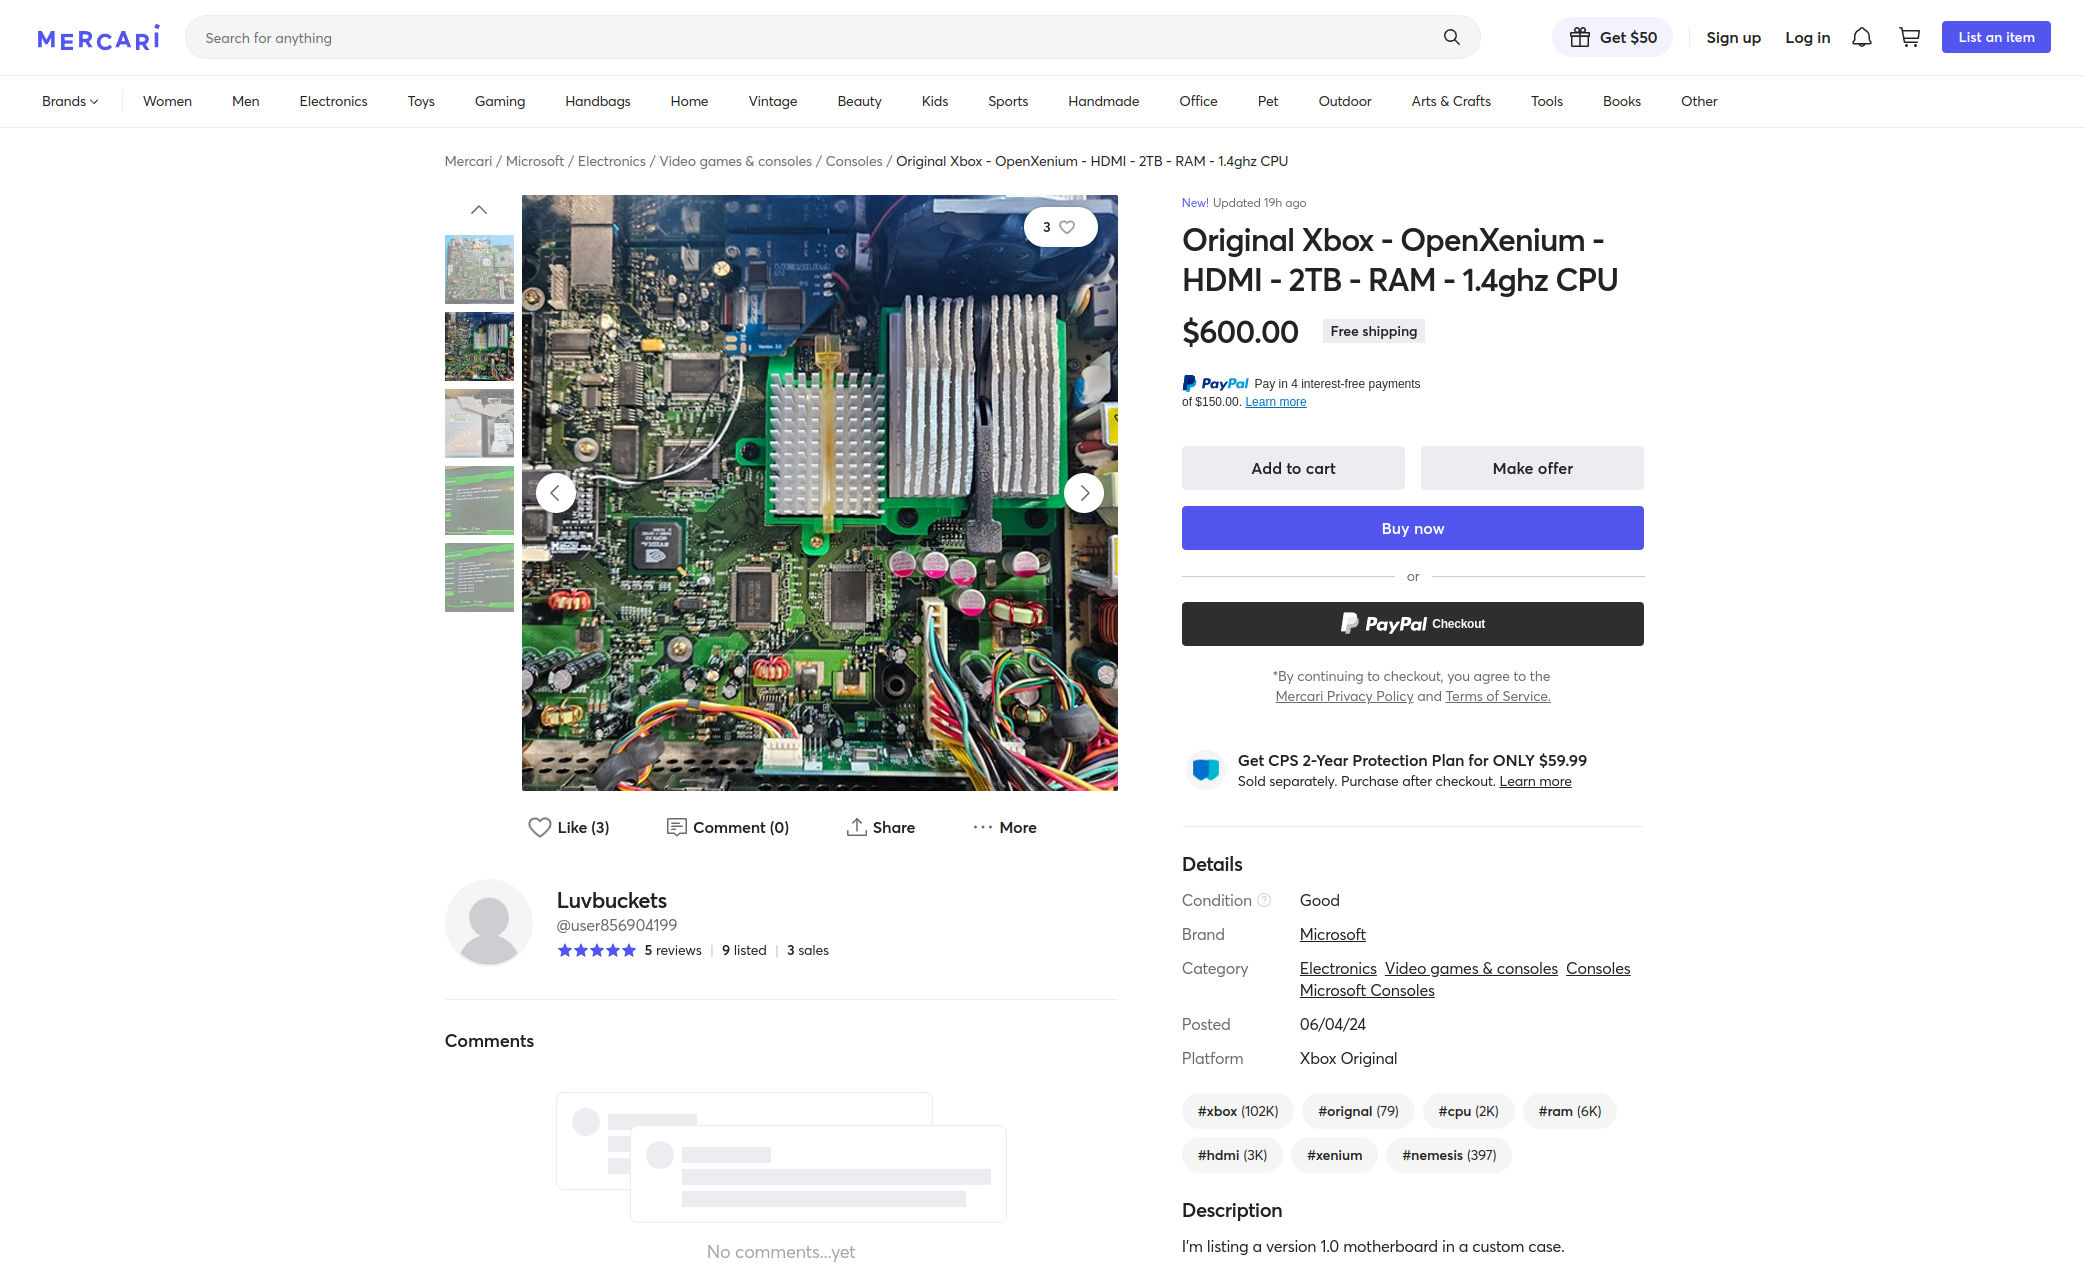Click Brand Microsoft detail link

point(1332,934)
